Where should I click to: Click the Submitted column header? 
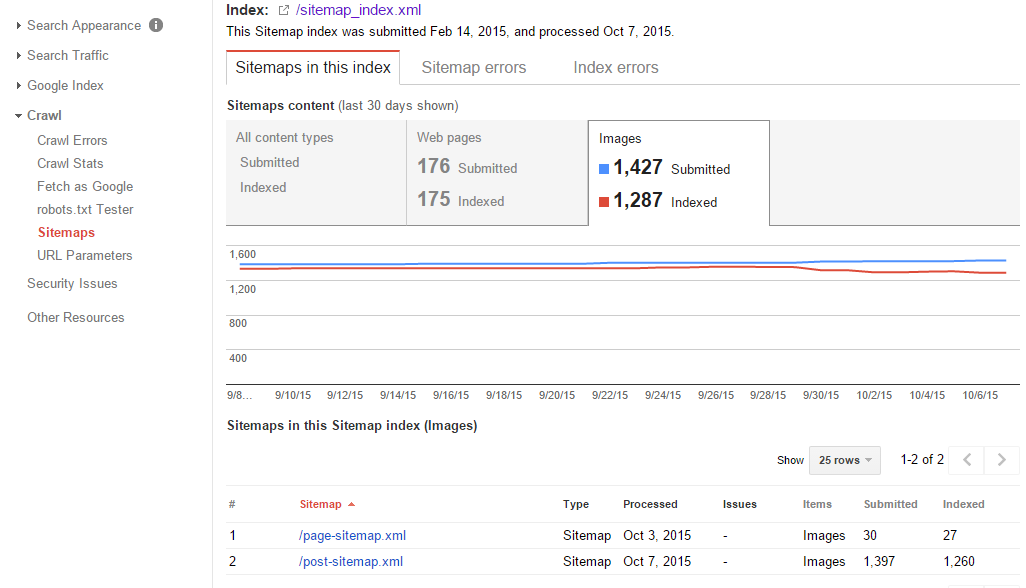[x=891, y=504]
